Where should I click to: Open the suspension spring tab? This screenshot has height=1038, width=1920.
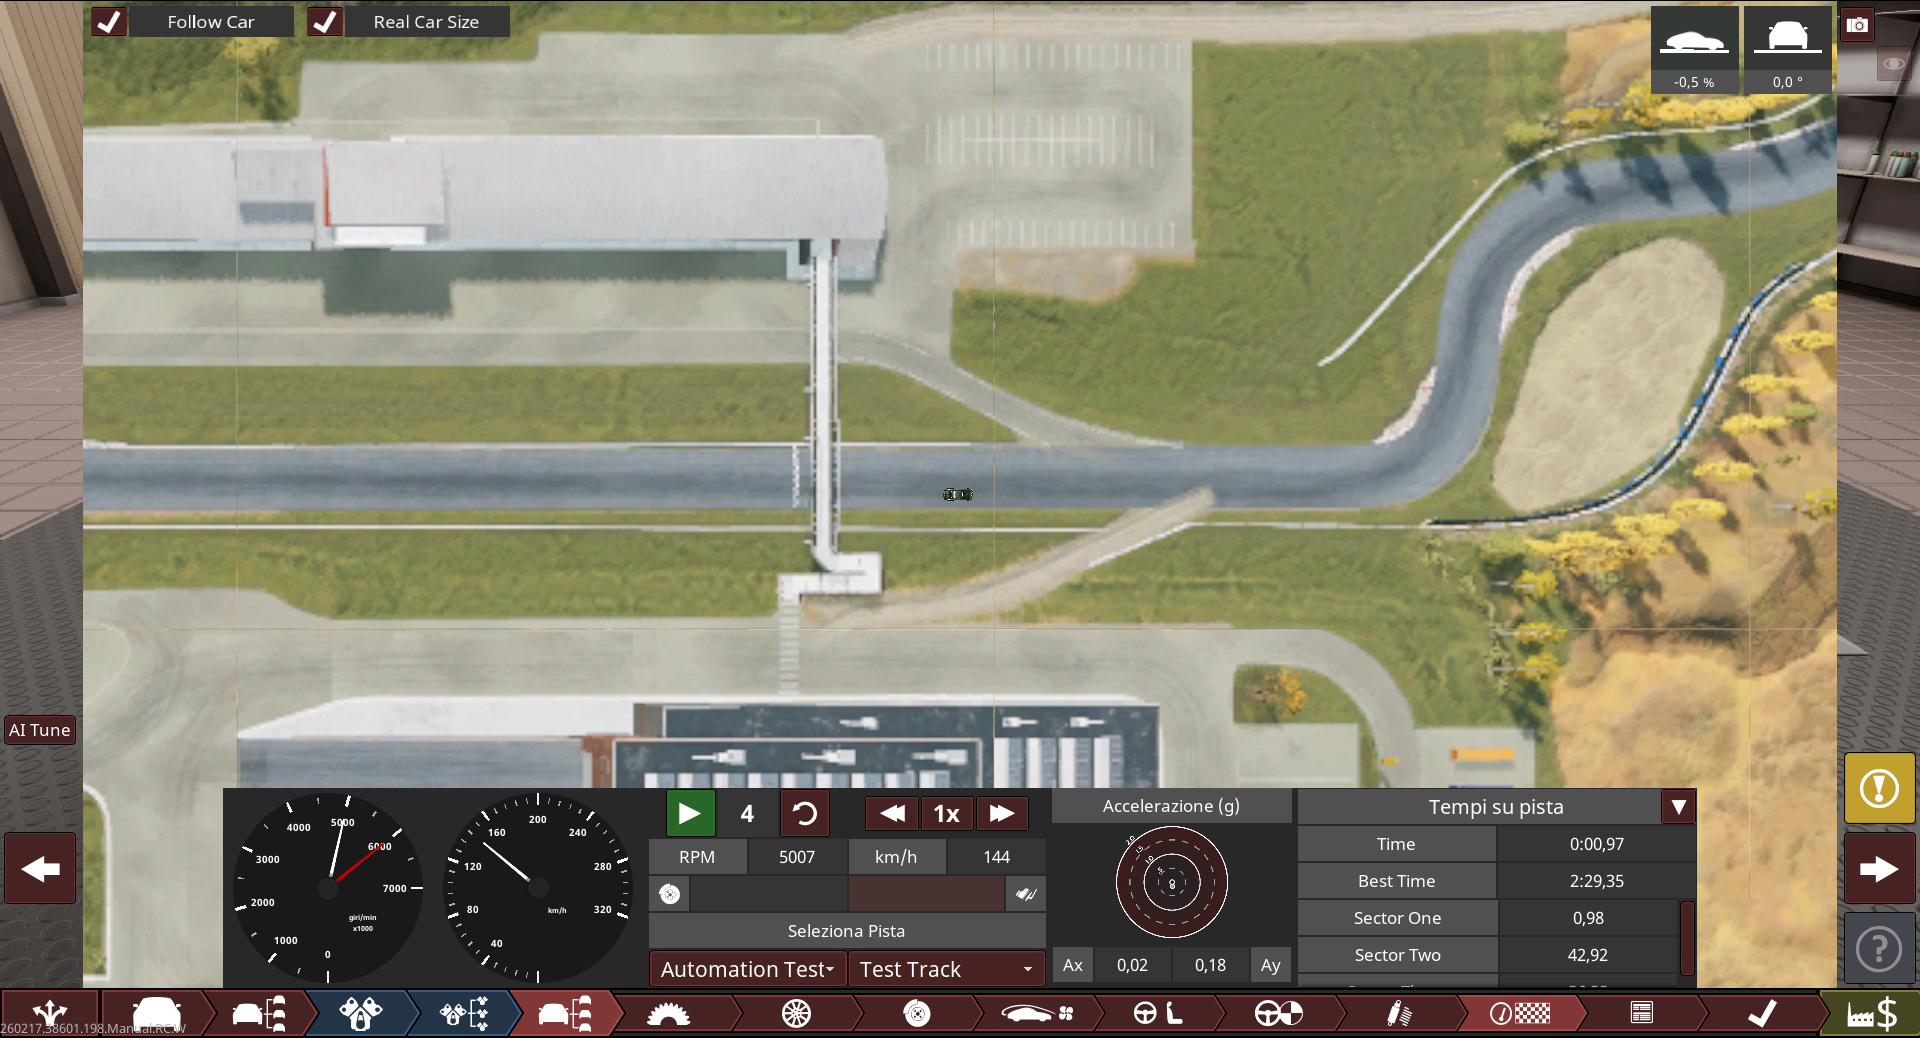(1399, 1013)
